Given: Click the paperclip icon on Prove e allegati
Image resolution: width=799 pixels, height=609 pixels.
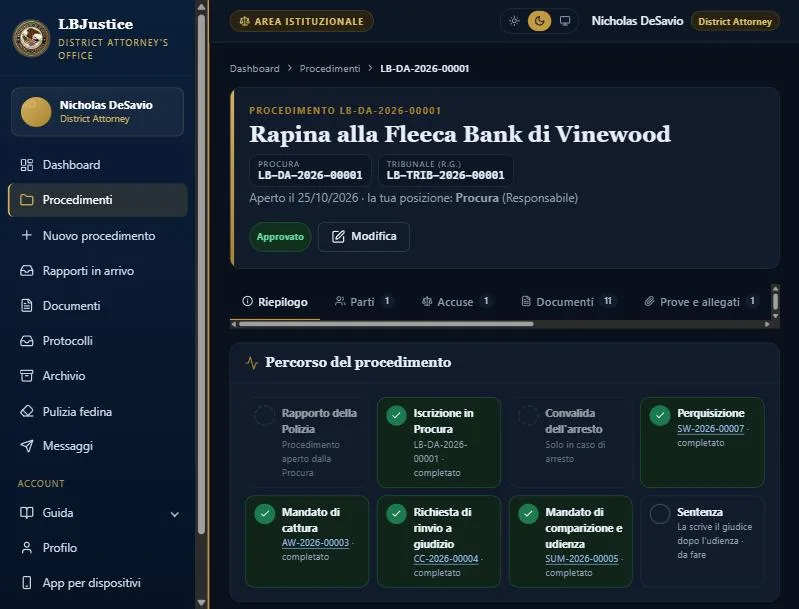Looking at the screenshot, I should click(649, 302).
